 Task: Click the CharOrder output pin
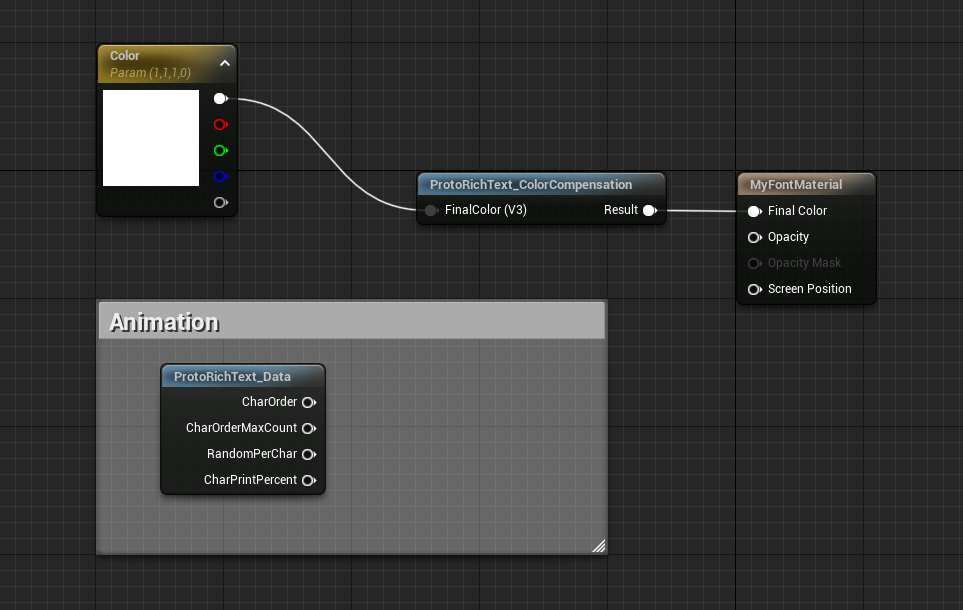coord(309,402)
